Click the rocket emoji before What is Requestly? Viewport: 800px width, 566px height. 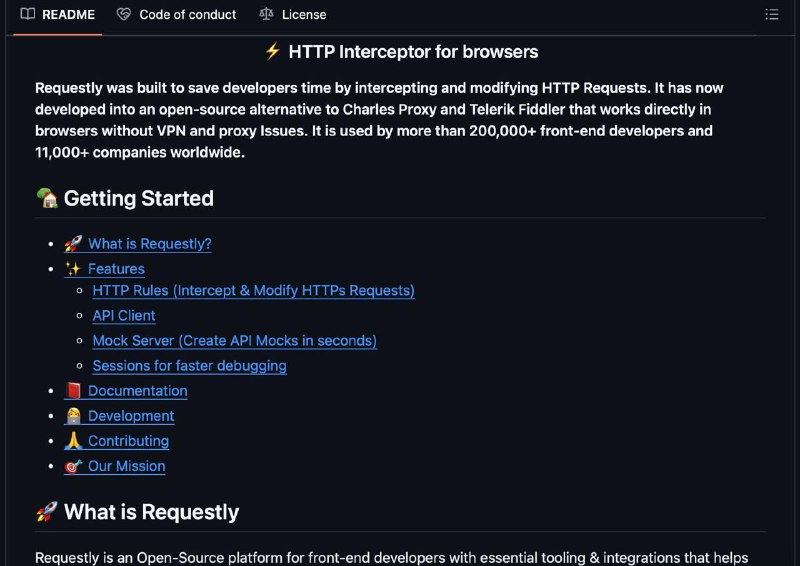(73, 244)
